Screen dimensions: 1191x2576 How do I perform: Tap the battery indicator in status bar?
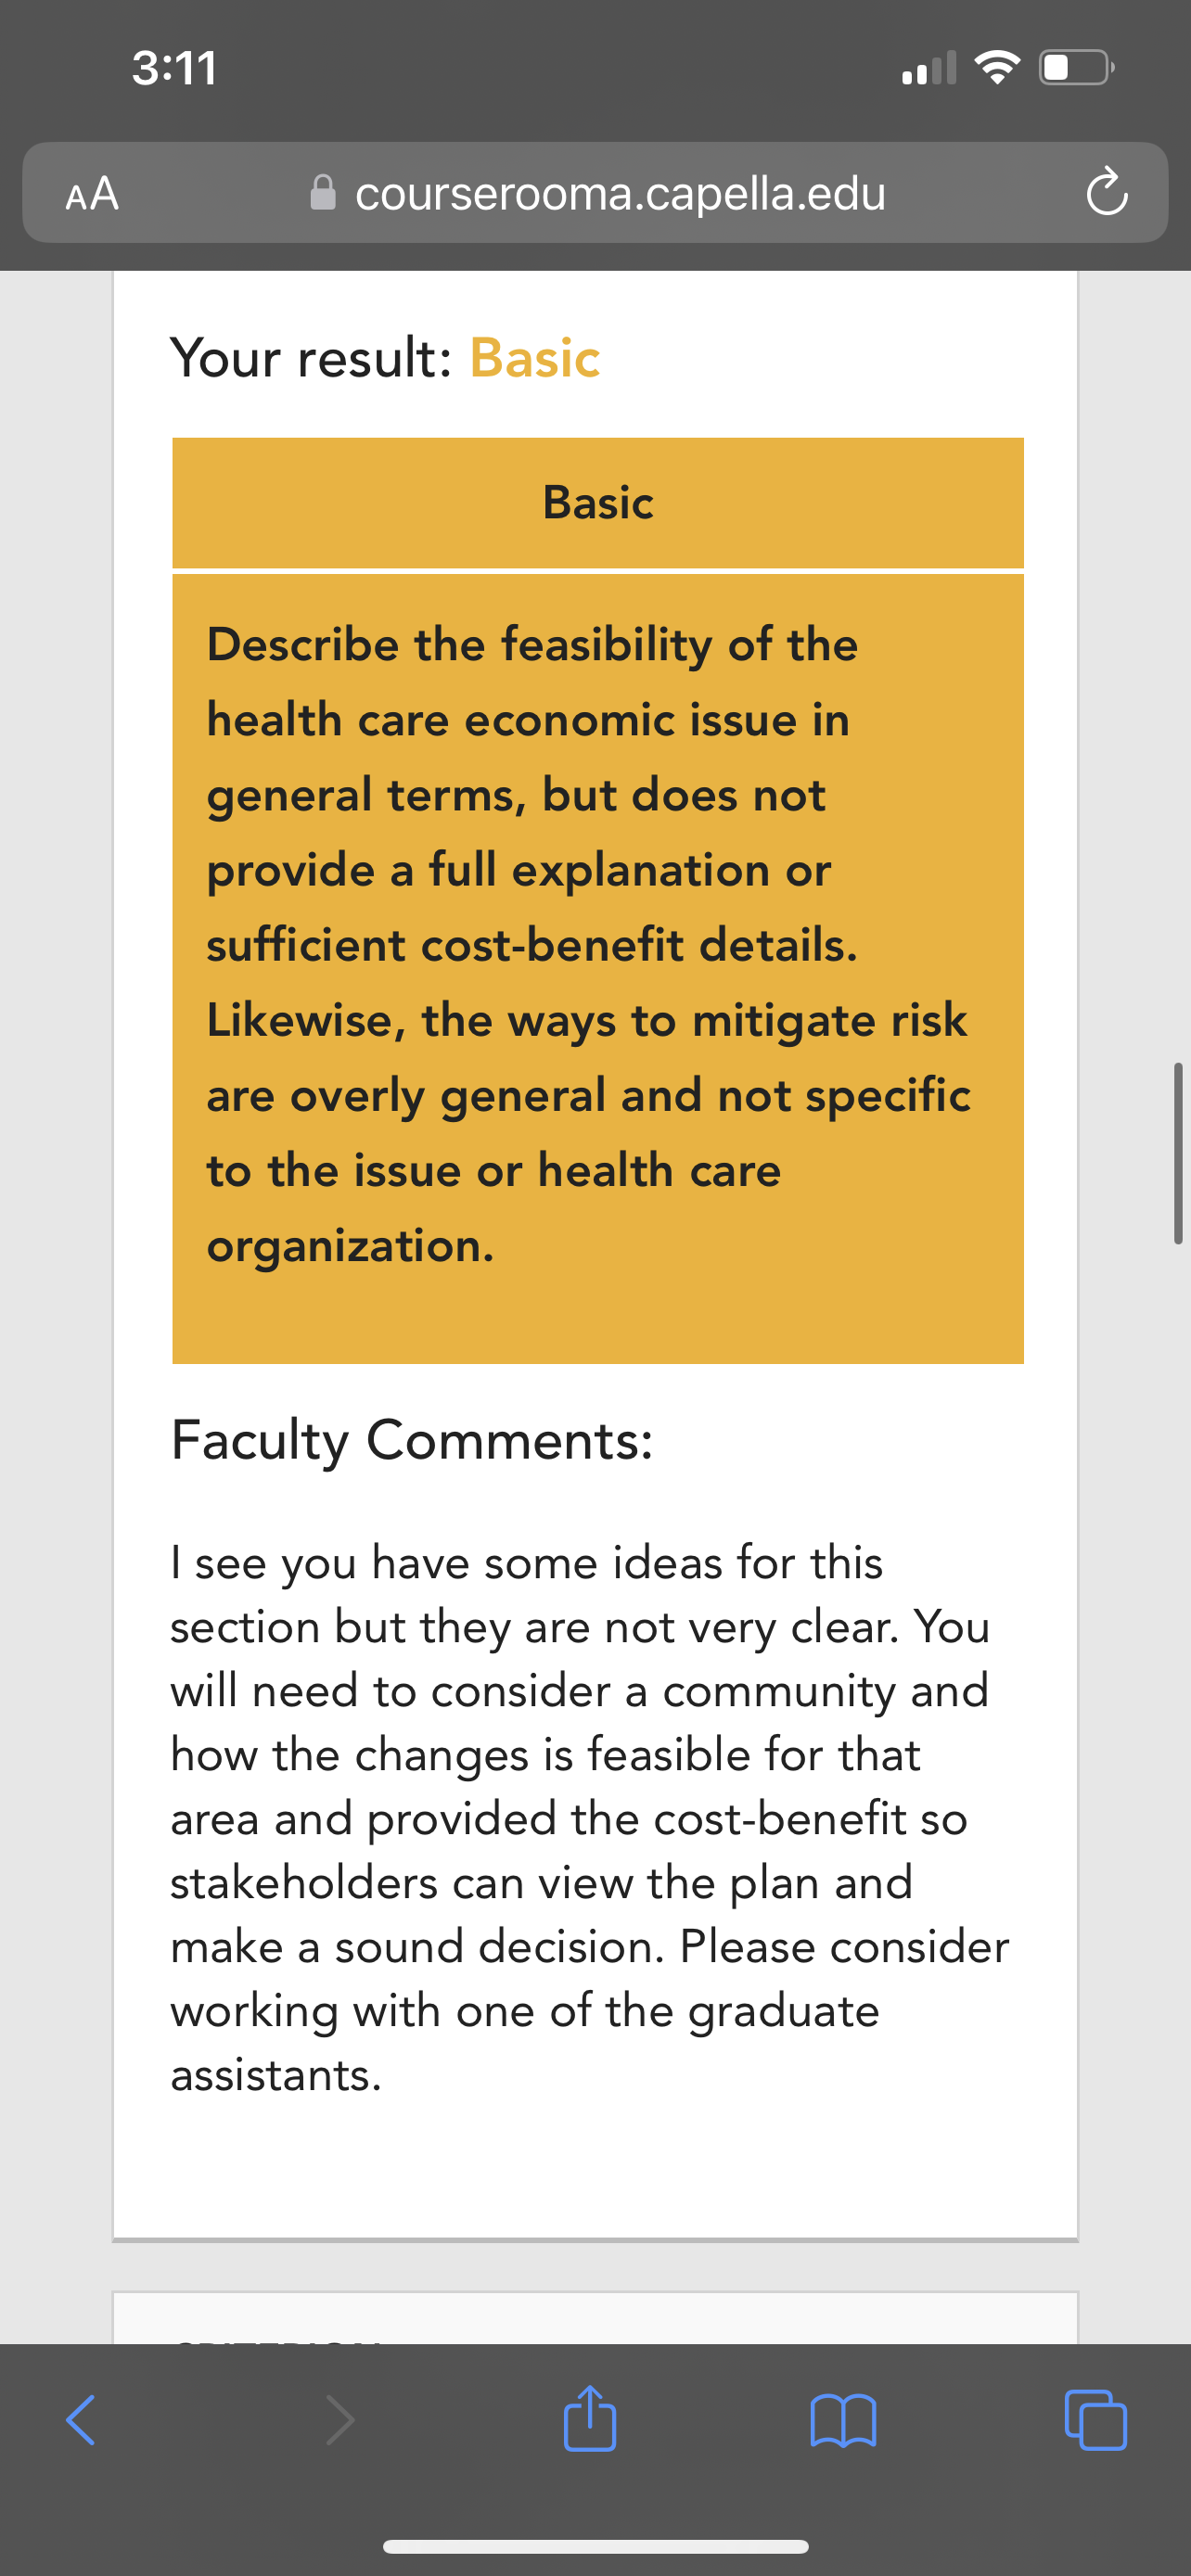(x=1077, y=68)
